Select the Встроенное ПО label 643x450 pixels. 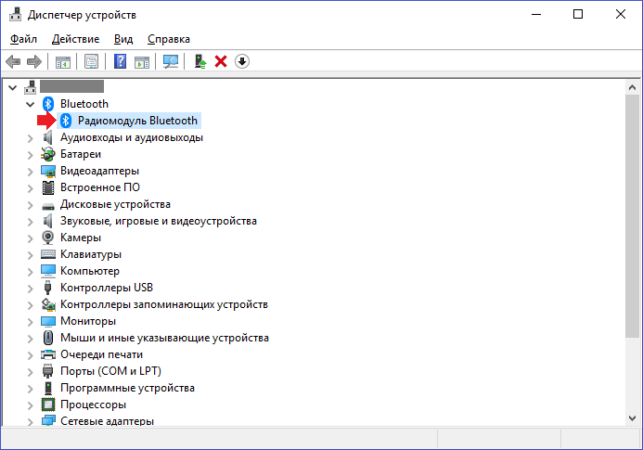coord(100,187)
